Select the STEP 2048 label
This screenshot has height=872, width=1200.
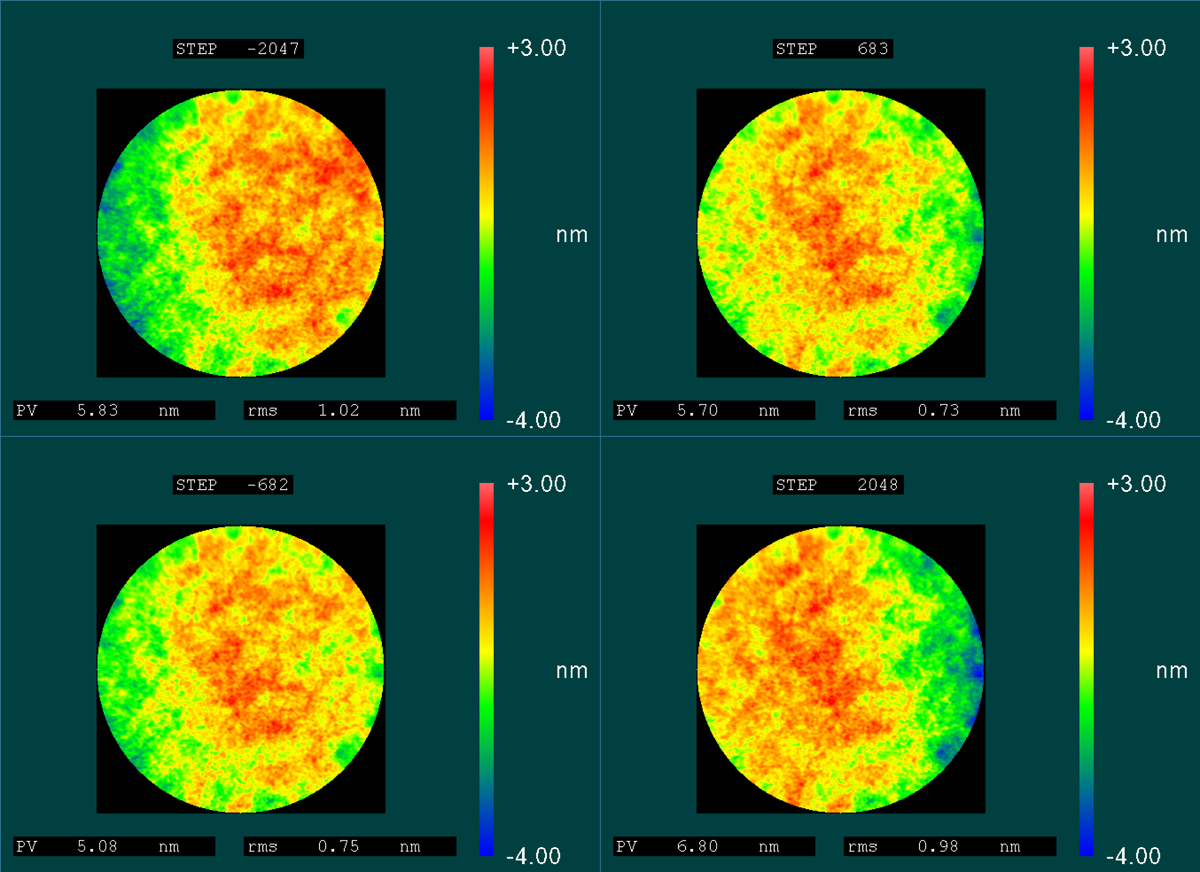(x=838, y=485)
